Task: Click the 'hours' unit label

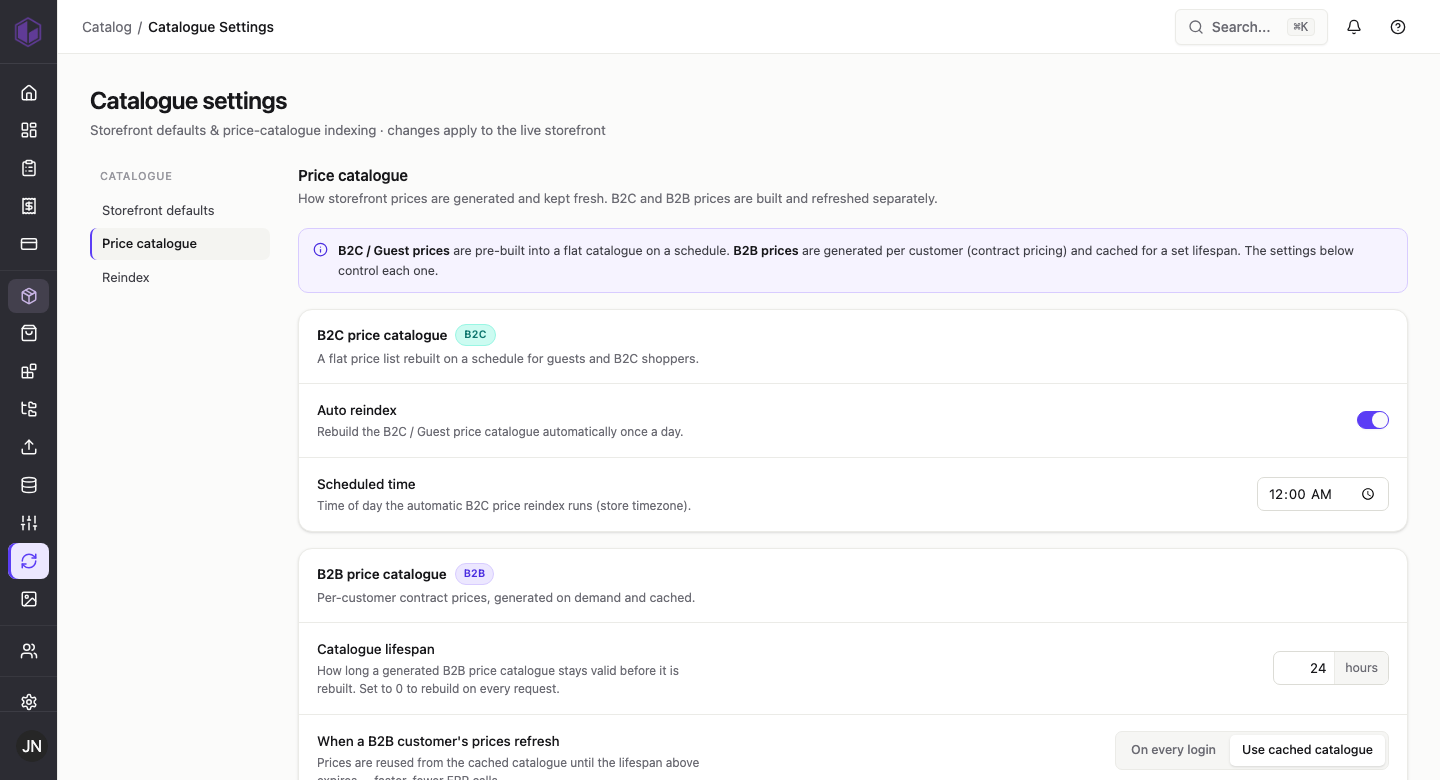Action: 1362,668
